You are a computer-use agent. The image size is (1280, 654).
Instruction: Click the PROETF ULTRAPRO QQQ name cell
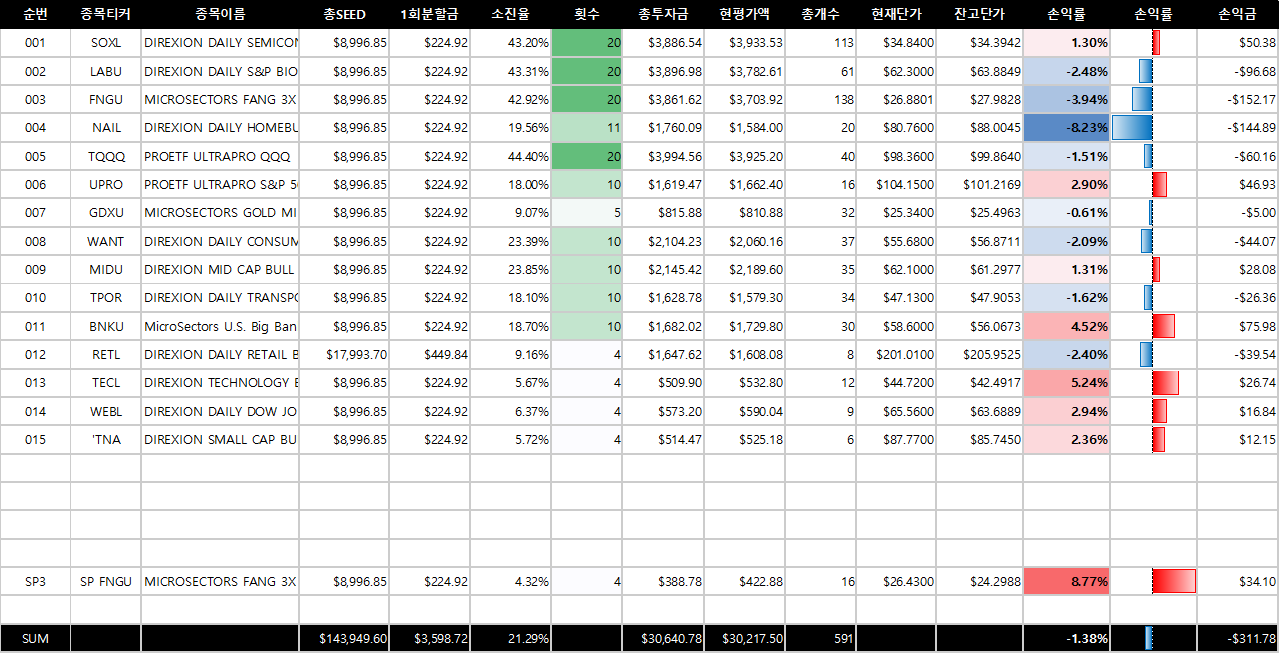pos(220,156)
